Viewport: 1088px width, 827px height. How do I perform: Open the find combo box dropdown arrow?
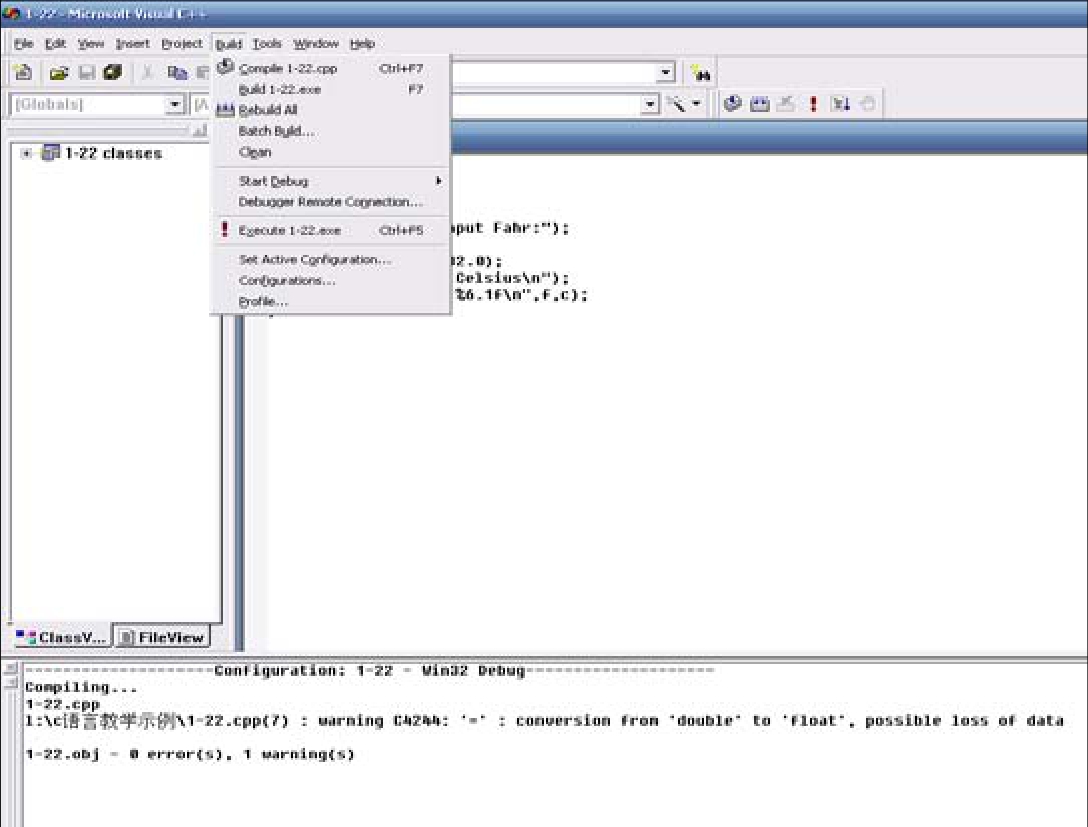pyautogui.click(x=665, y=72)
